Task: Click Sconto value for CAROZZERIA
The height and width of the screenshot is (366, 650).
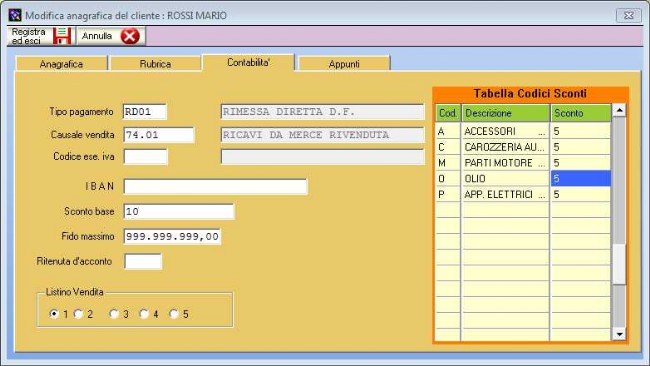Action: pos(581,147)
